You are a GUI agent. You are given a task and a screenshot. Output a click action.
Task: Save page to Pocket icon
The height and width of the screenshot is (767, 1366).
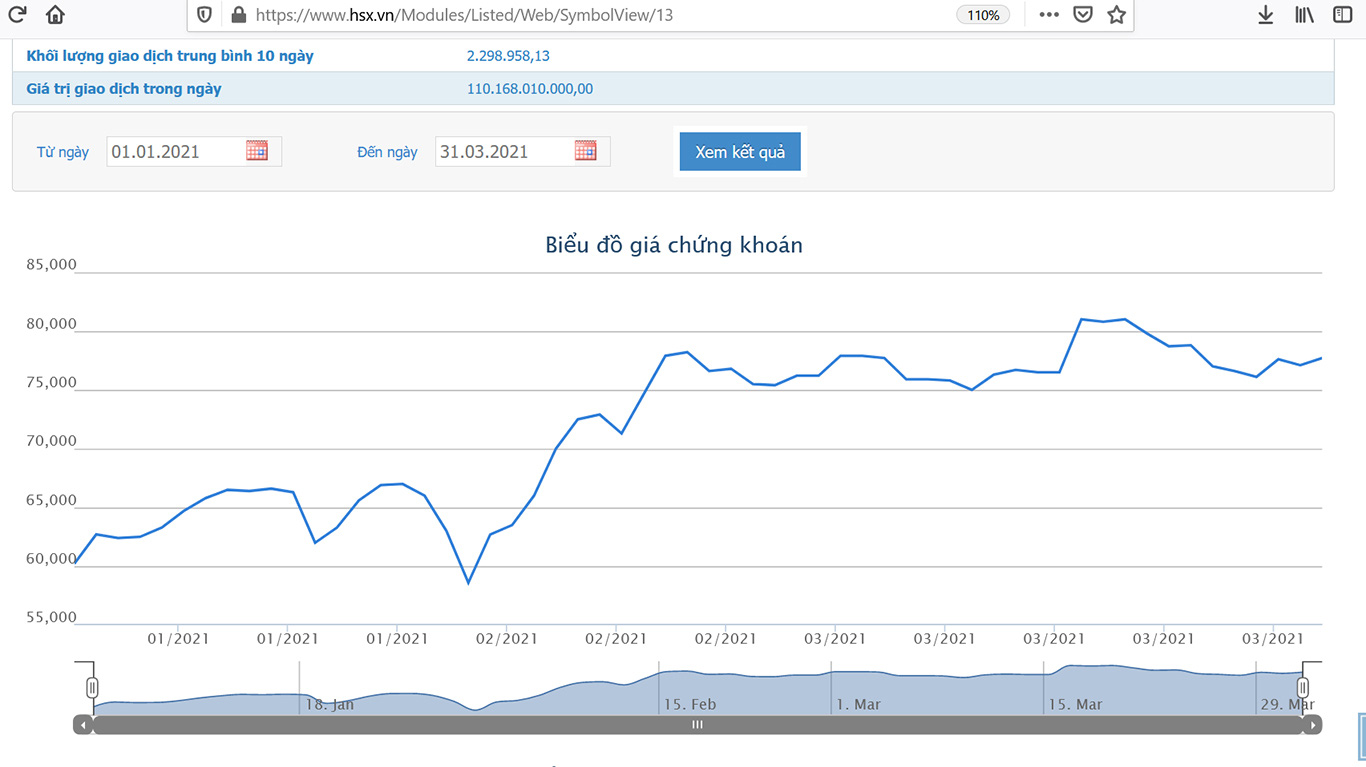pyautogui.click(x=1082, y=15)
